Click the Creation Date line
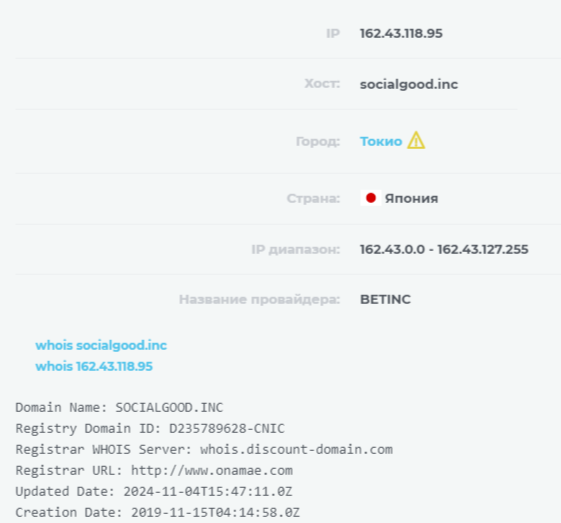Image resolution: width=561 pixels, height=523 pixels. [157, 512]
